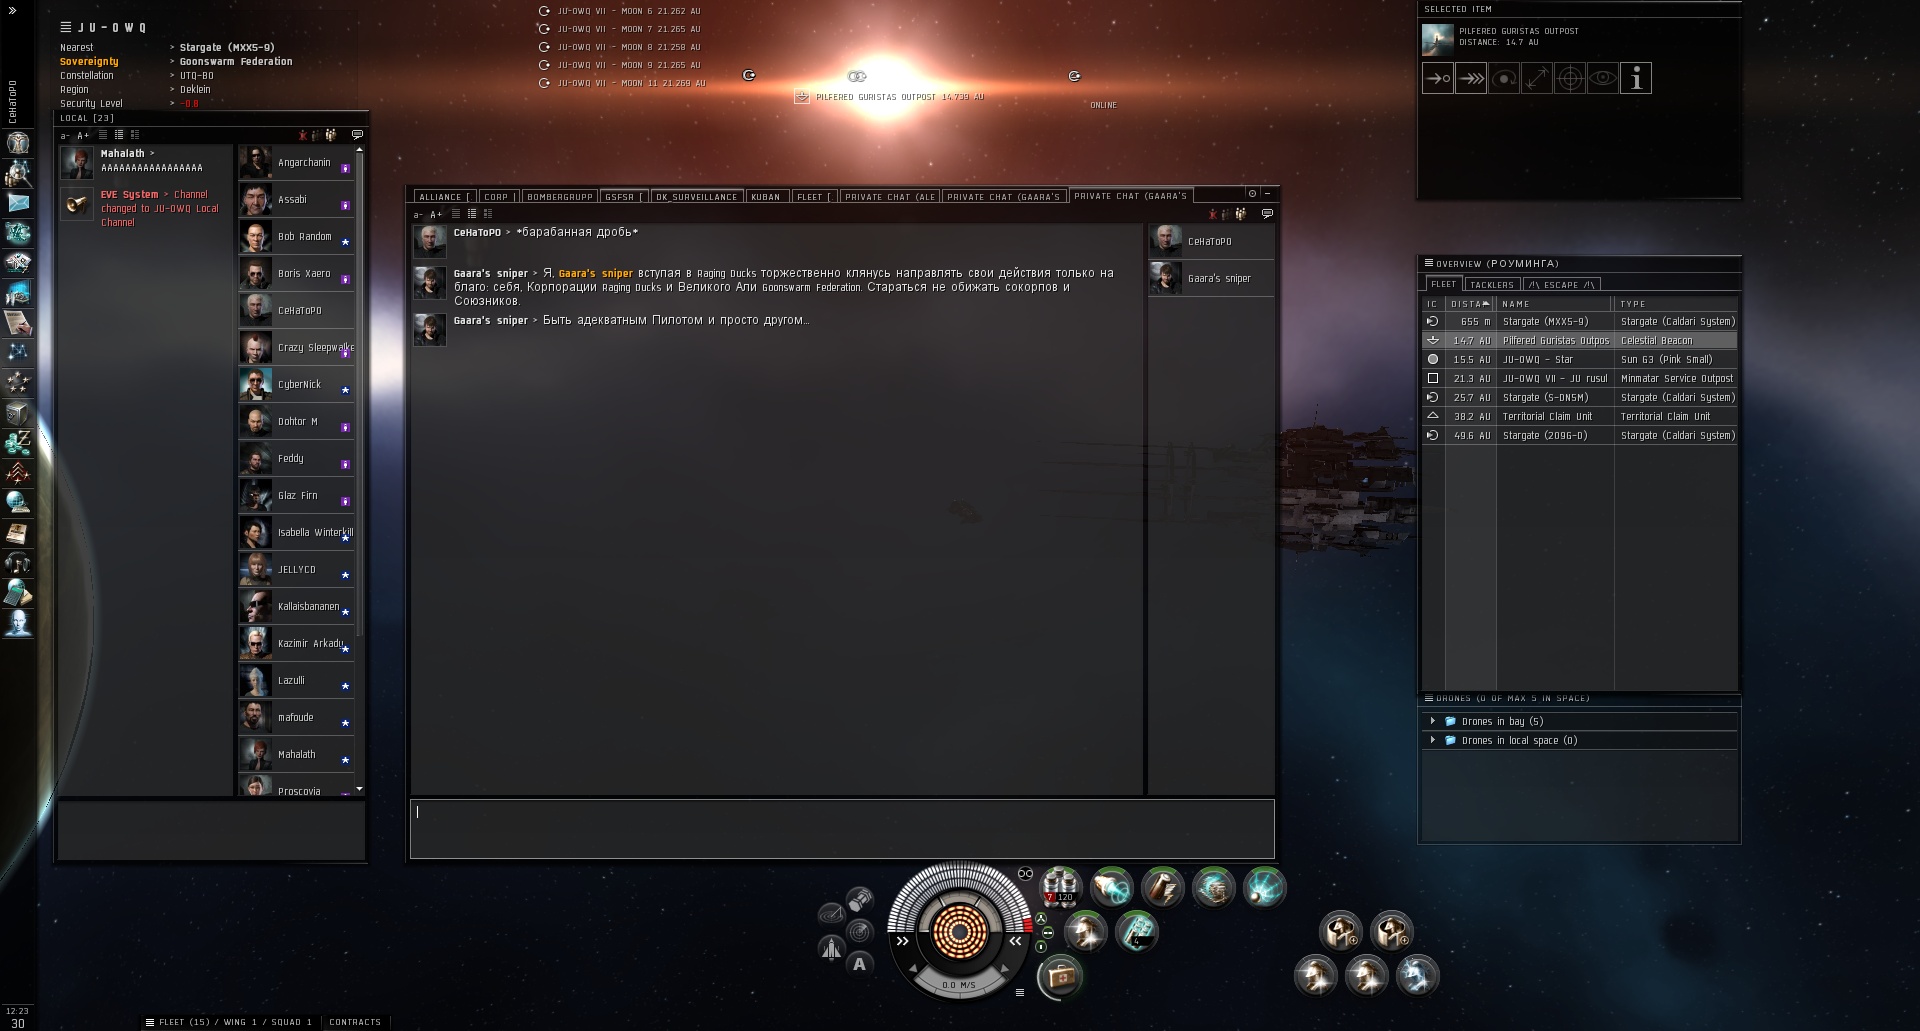The image size is (1920, 1031).
Task: Open the BomberGrupp chat tab
Action: (x=560, y=197)
